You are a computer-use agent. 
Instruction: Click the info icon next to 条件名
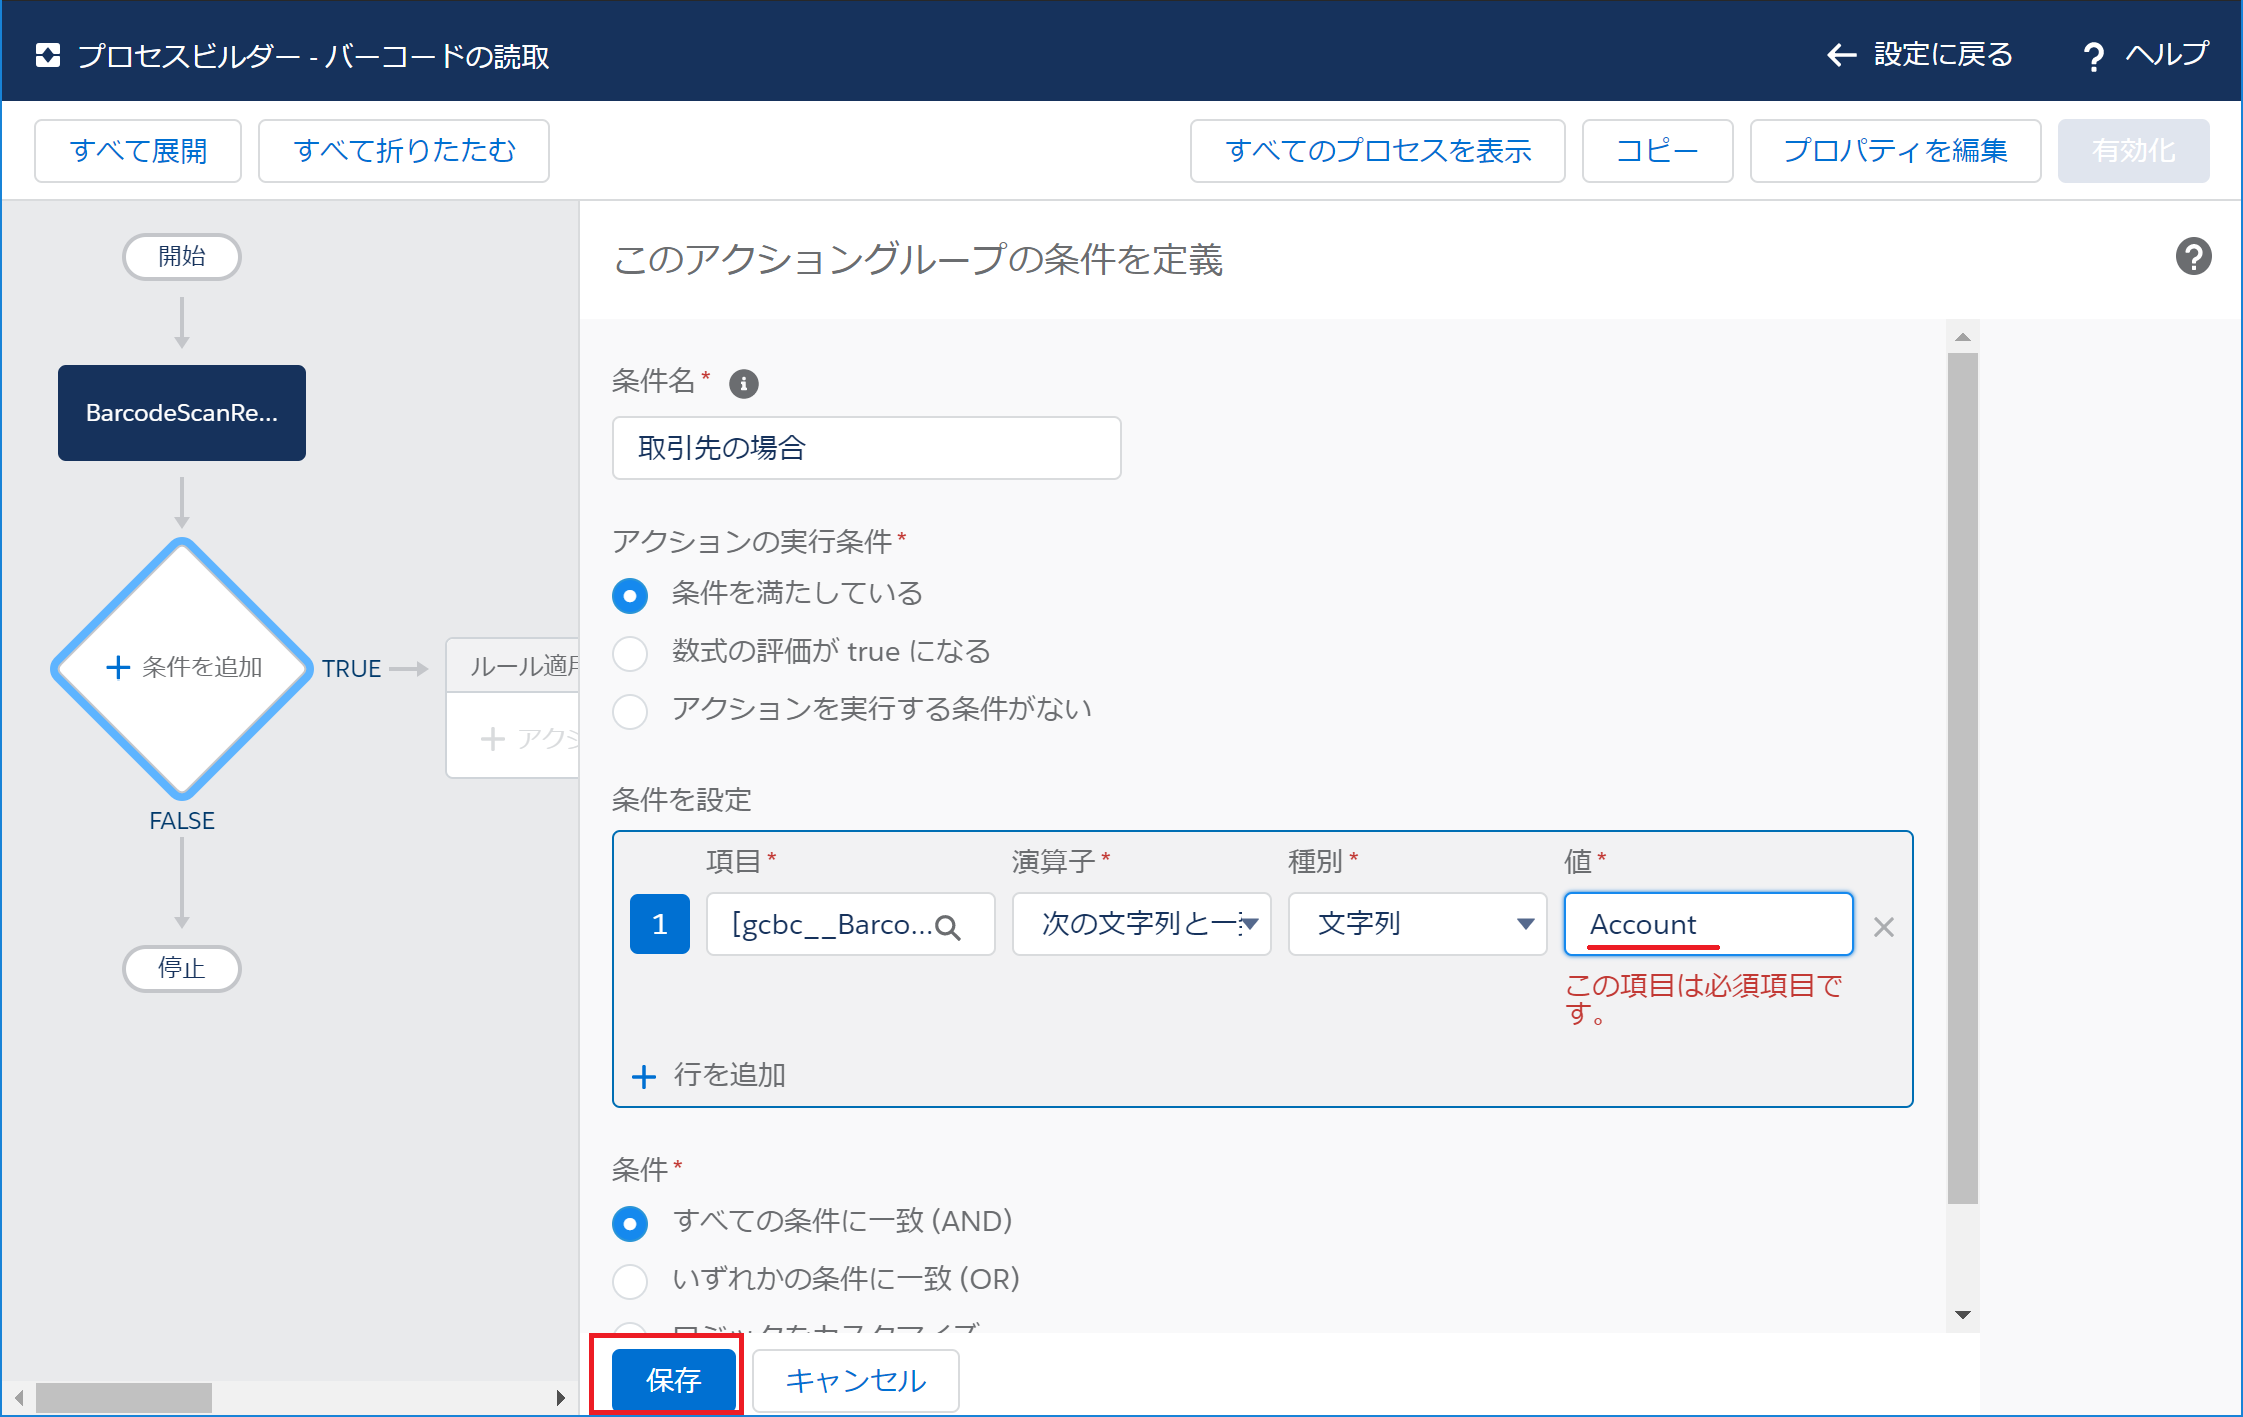[x=743, y=383]
